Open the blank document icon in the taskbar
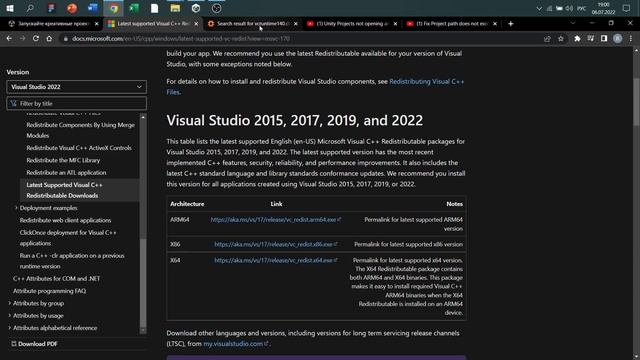Viewport: 640px width, 360px height. [x=155, y=8]
